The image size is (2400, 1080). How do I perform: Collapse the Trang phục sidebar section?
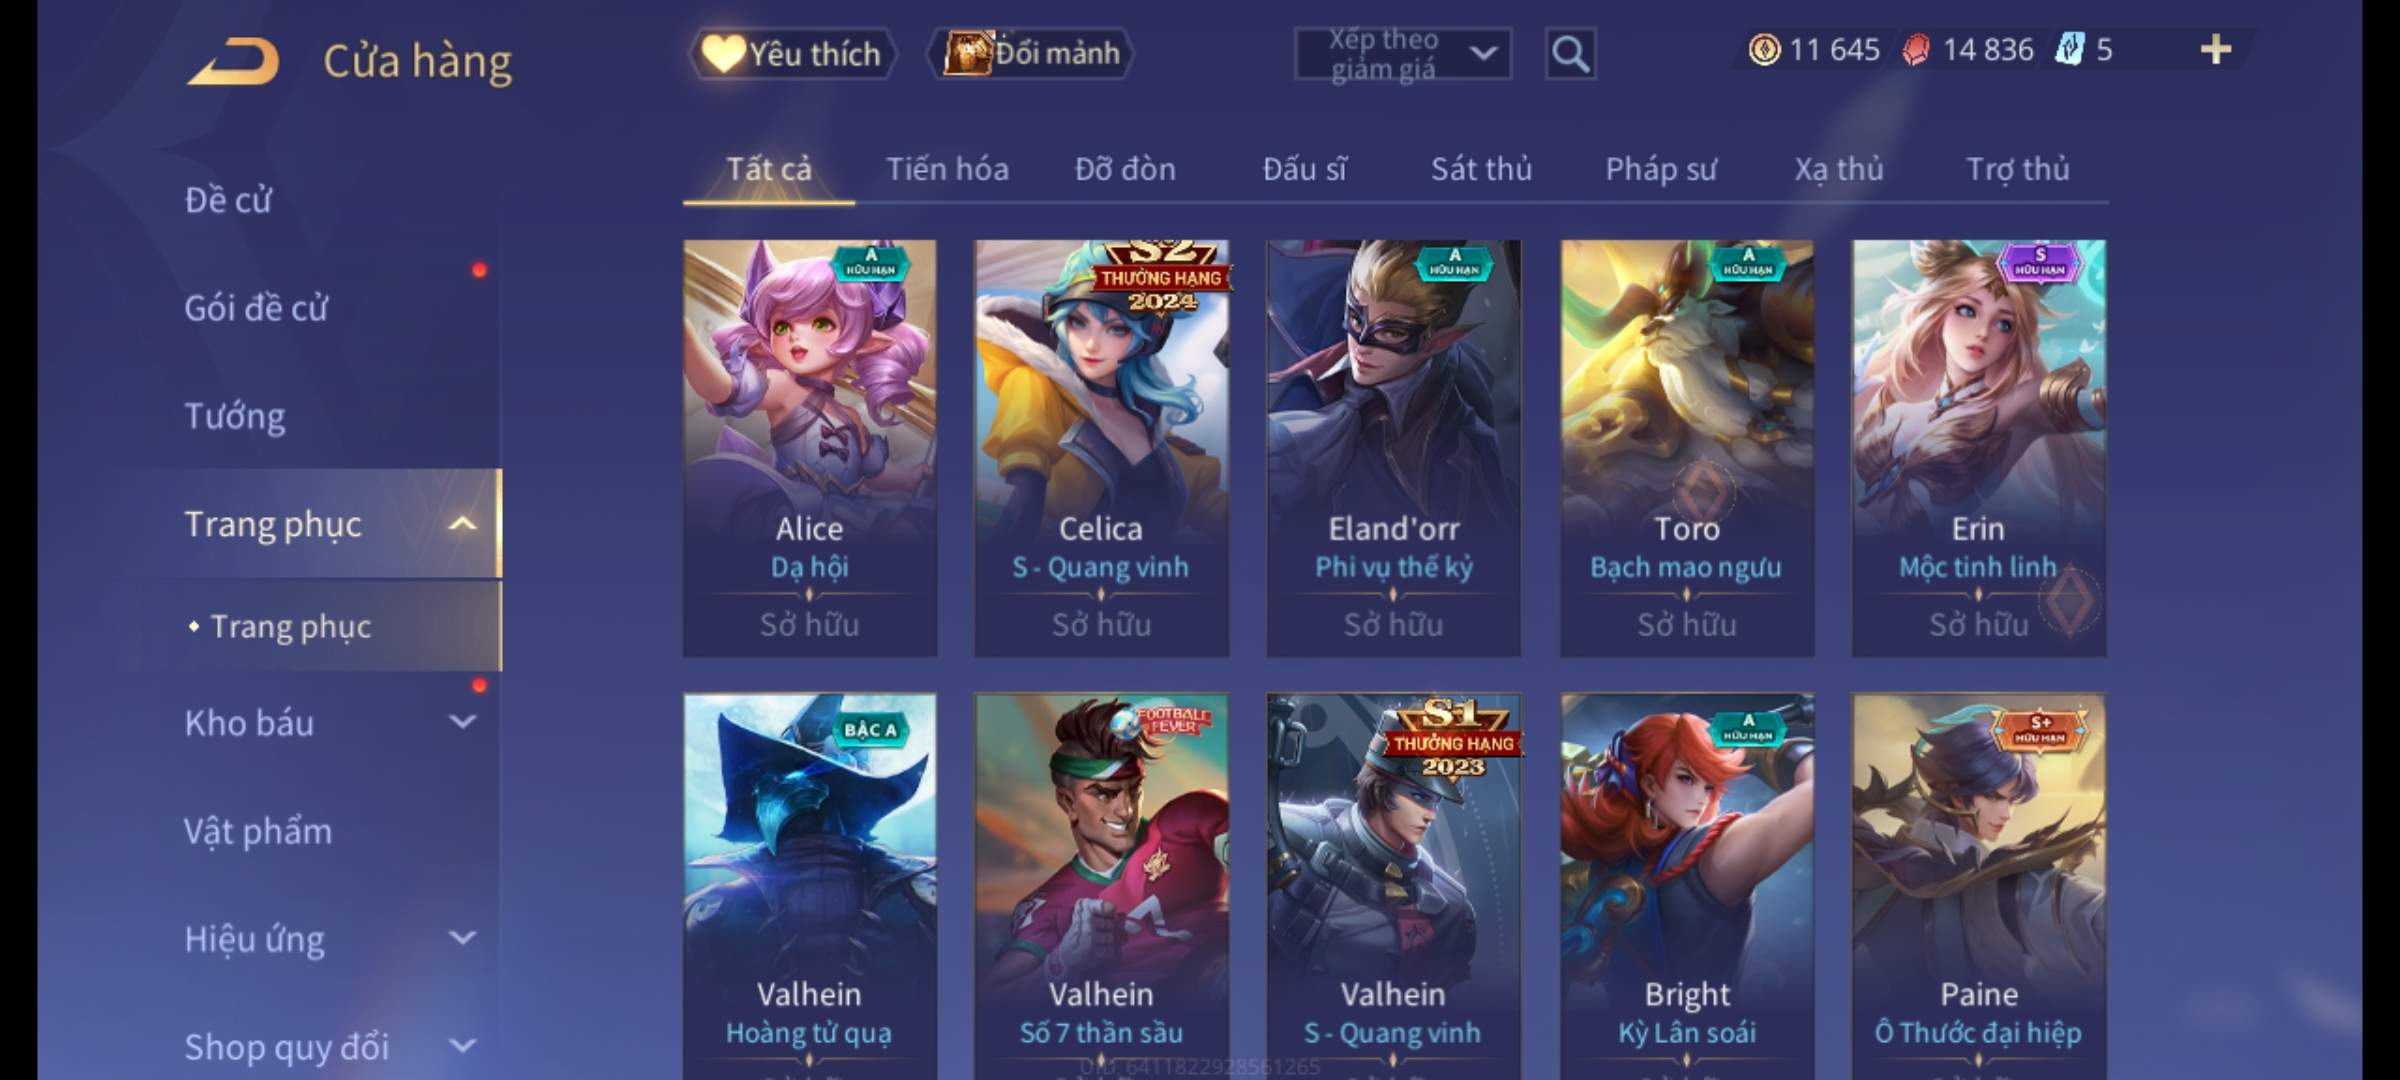462,524
